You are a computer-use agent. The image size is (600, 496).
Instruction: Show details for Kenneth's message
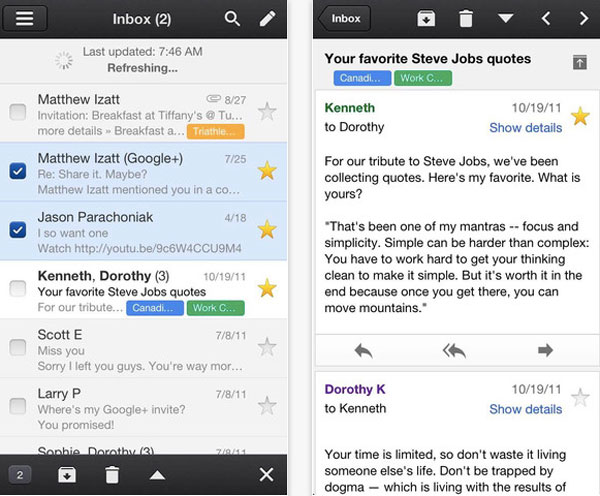coord(525,128)
